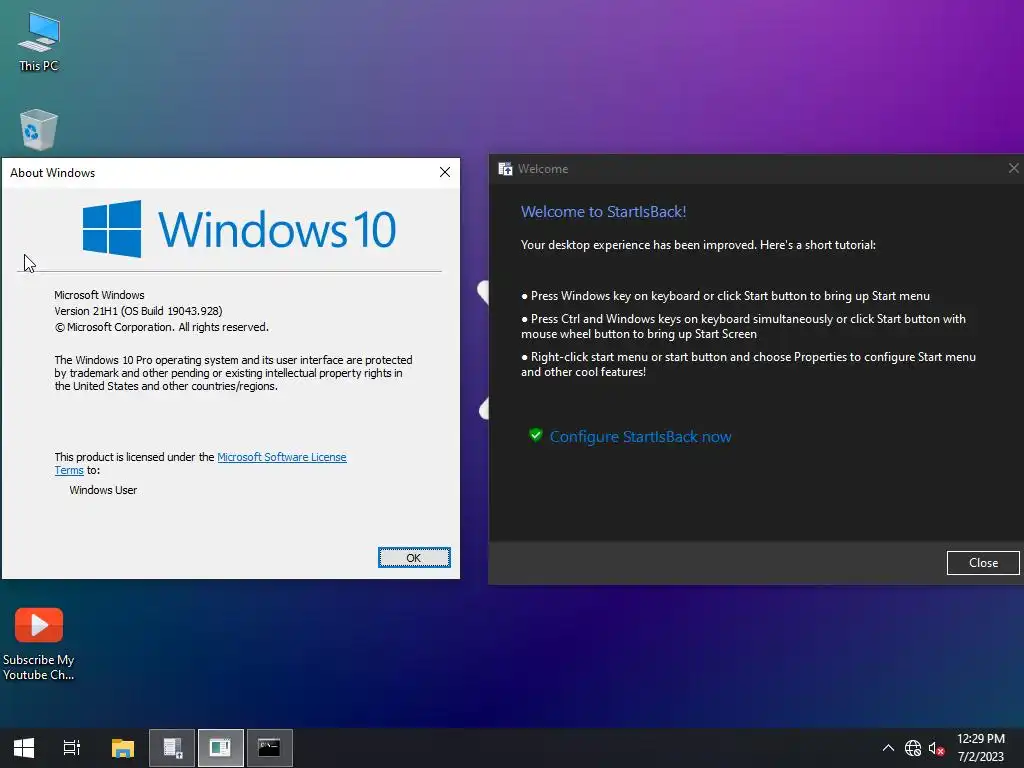The width and height of the screenshot is (1024, 768).
Task: Close the About Windows dialog
Action: 445,172
